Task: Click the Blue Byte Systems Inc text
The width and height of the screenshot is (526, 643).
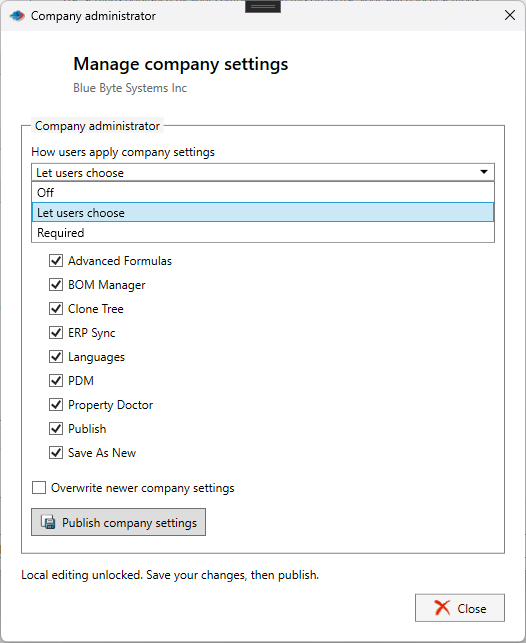Action: click(x=130, y=88)
